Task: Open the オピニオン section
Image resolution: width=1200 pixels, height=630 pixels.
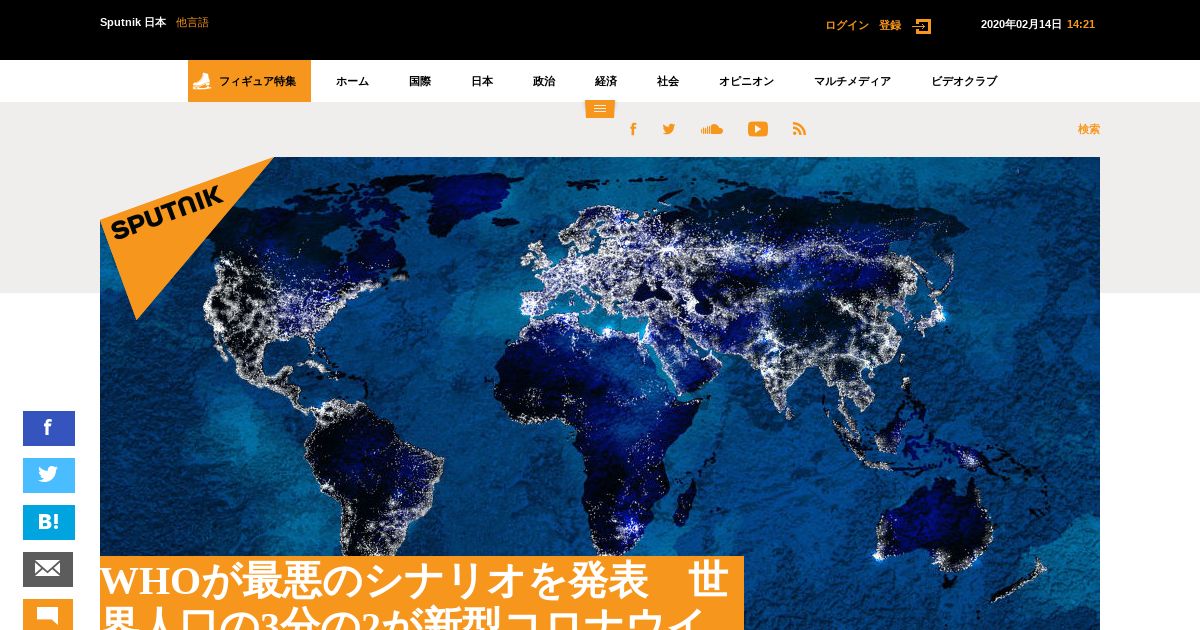Action: tap(746, 81)
